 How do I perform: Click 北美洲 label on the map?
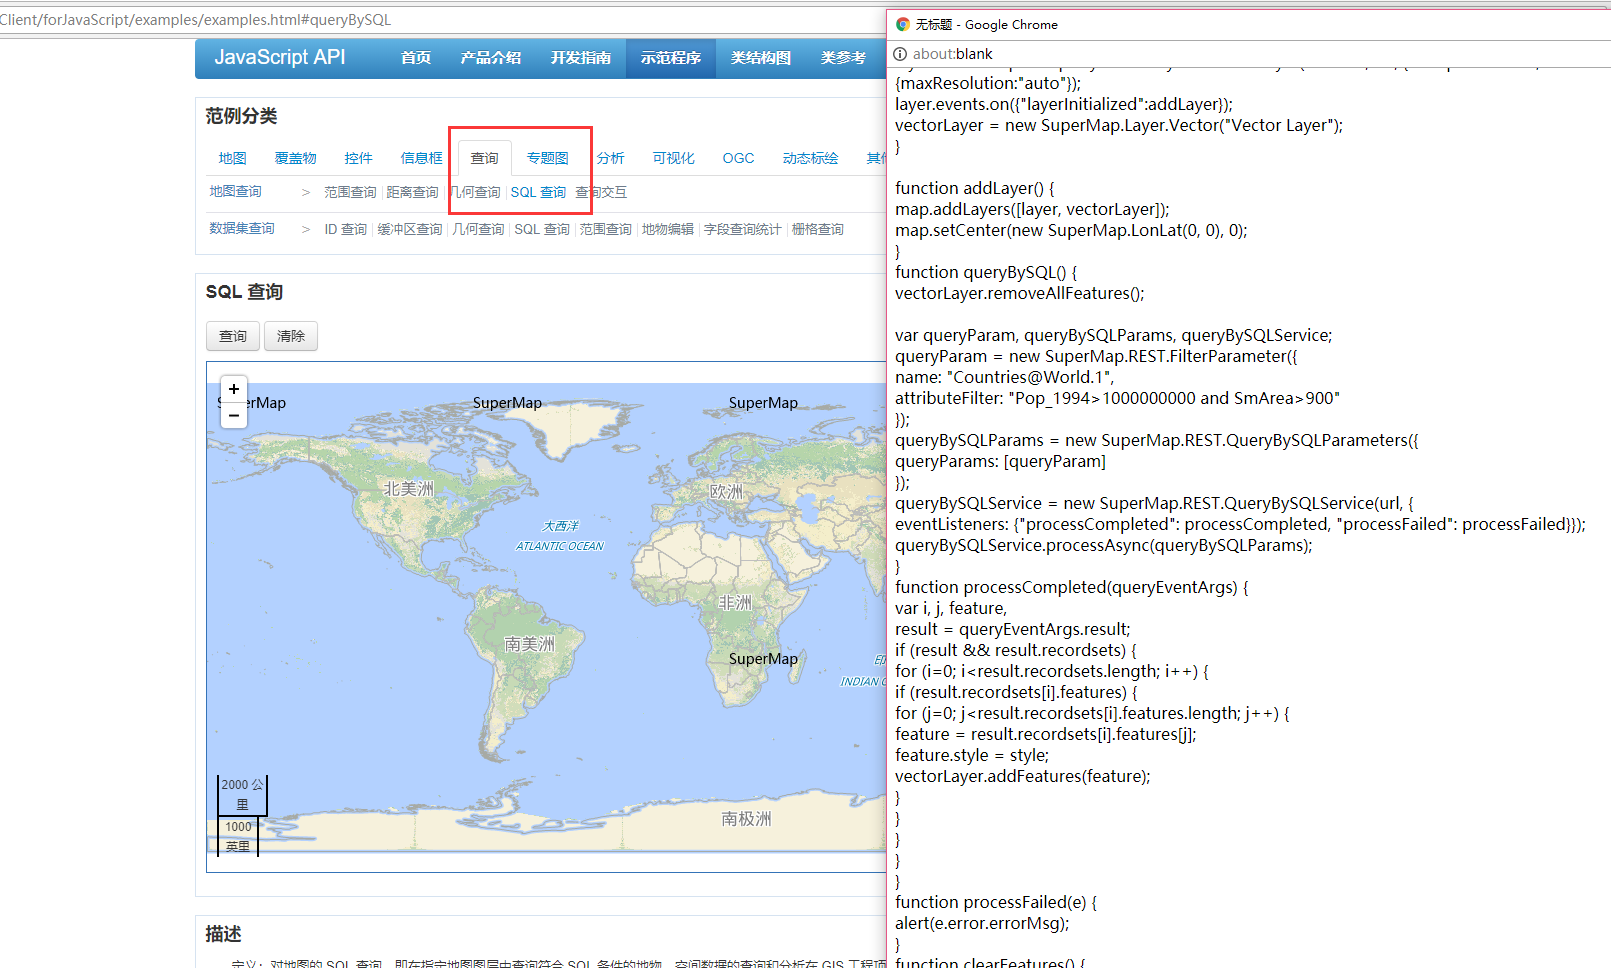pyautogui.click(x=408, y=489)
